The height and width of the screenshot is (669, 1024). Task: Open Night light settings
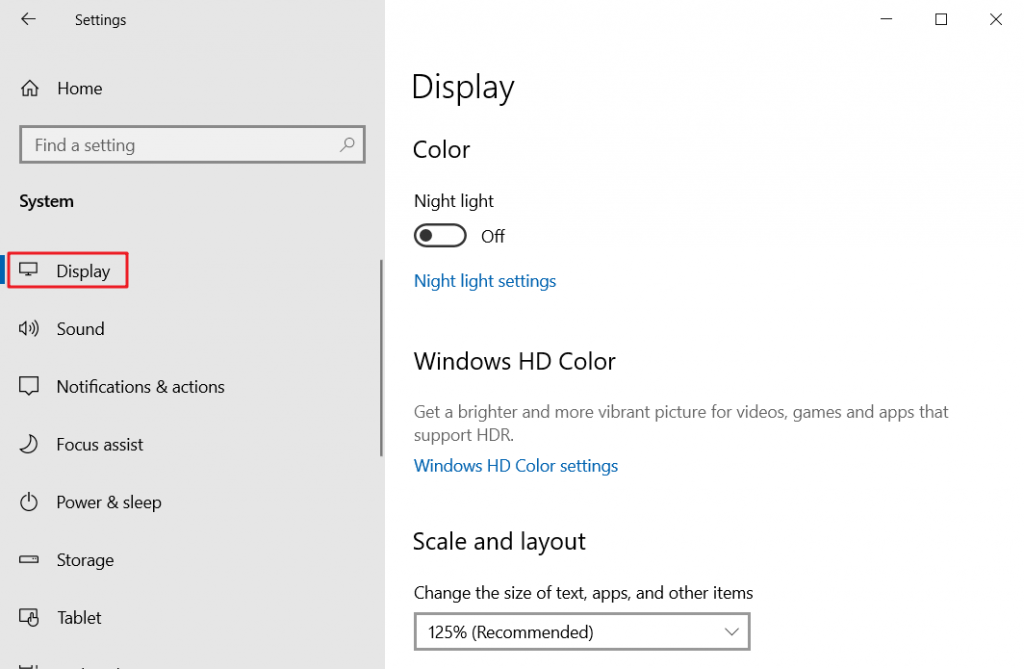coord(485,281)
